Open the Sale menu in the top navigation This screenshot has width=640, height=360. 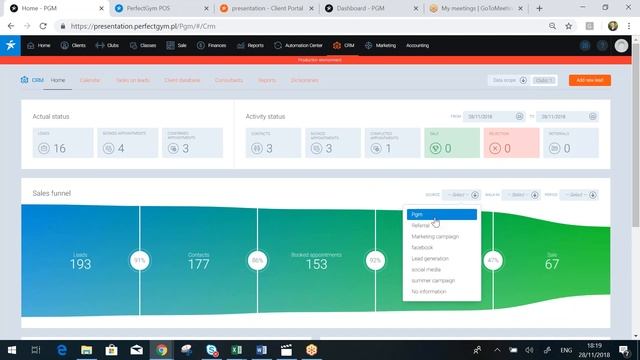pyautogui.click(x=176, y=45)
